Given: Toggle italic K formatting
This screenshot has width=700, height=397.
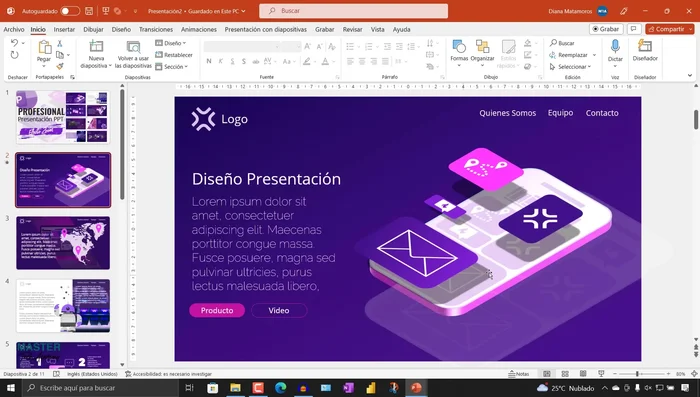Looking at the screenshot, I should pyautogui.click(x=221, y=61).
